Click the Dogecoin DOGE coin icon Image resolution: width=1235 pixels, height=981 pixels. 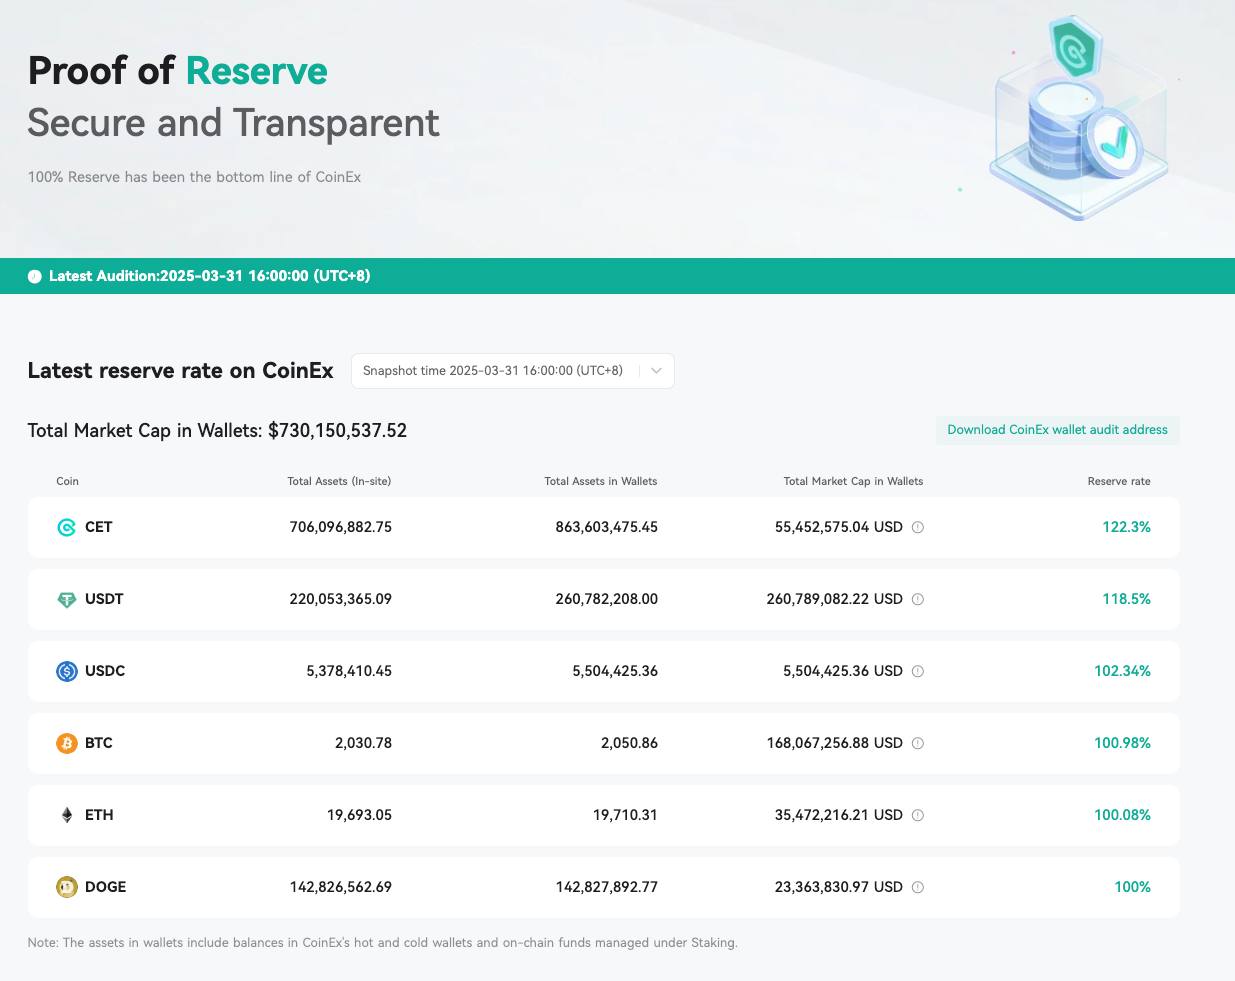point(67,887)
